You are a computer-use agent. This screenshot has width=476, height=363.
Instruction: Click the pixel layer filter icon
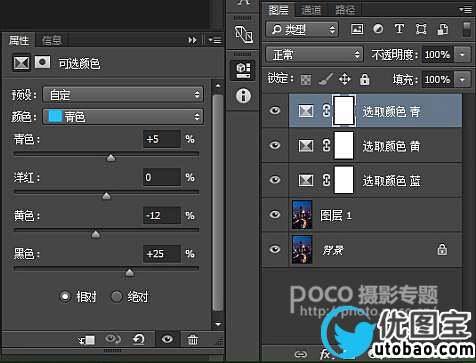[357, 29]
